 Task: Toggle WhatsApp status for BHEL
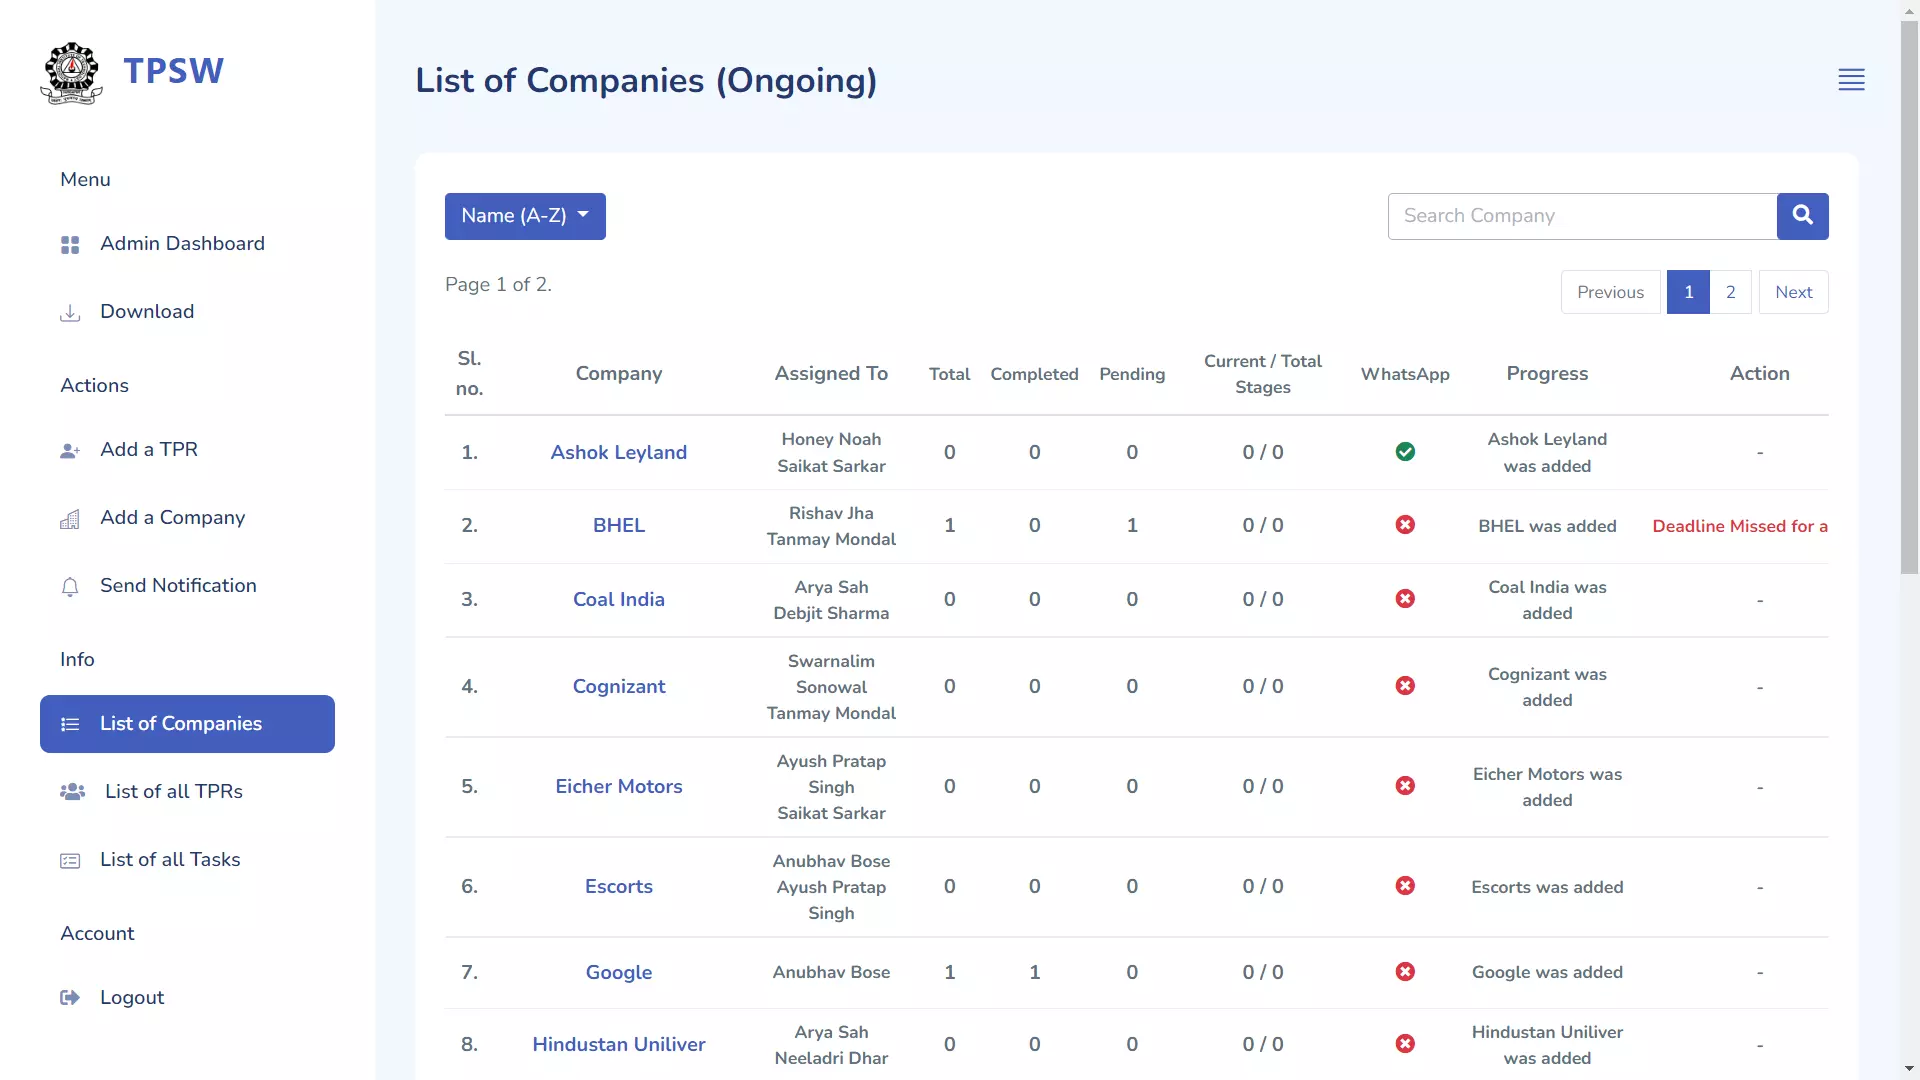(x=1404, y=525)
